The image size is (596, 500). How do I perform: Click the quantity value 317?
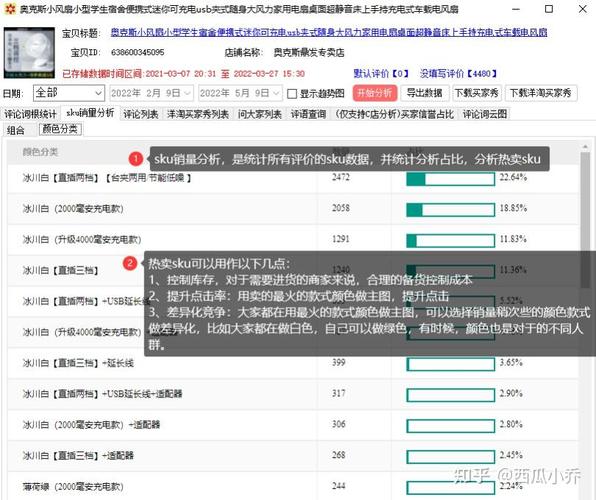(x=339, y=393)
